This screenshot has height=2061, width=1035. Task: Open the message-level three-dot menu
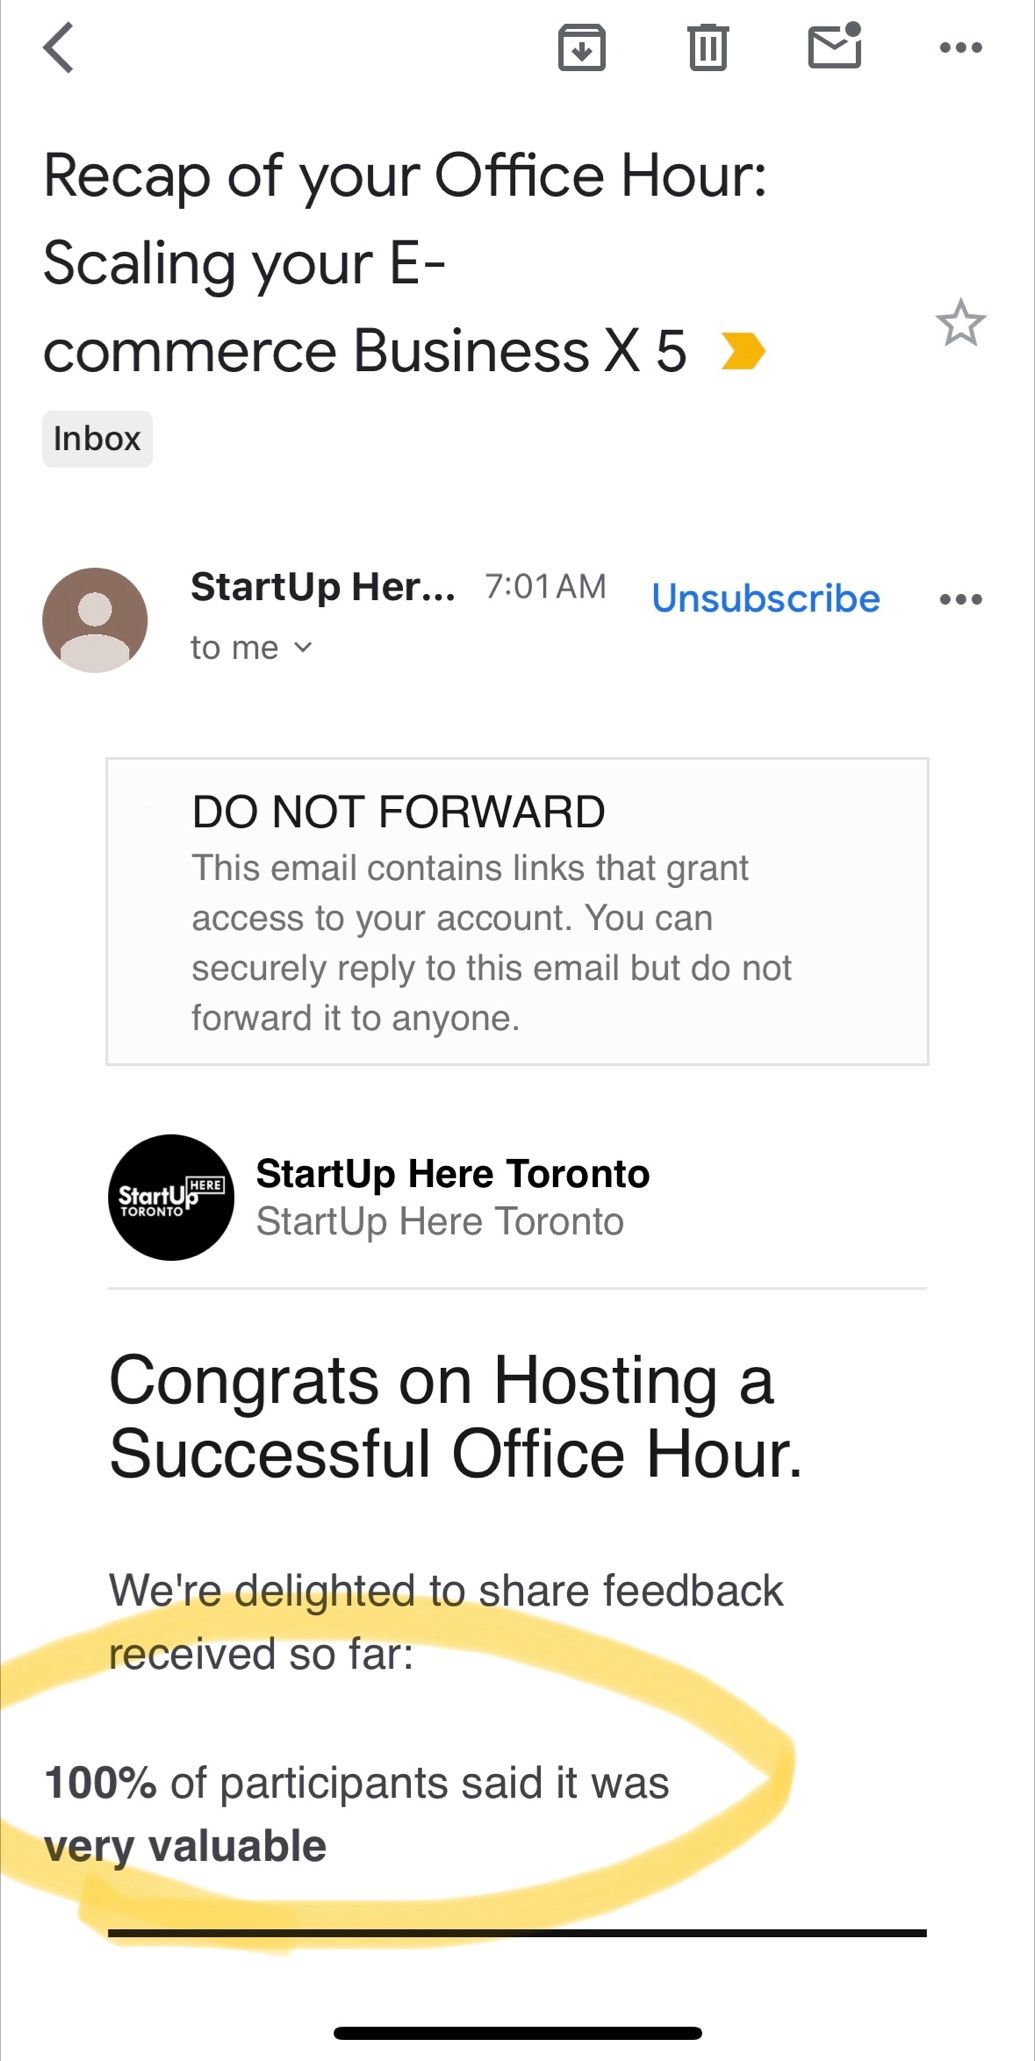point(961,599)
